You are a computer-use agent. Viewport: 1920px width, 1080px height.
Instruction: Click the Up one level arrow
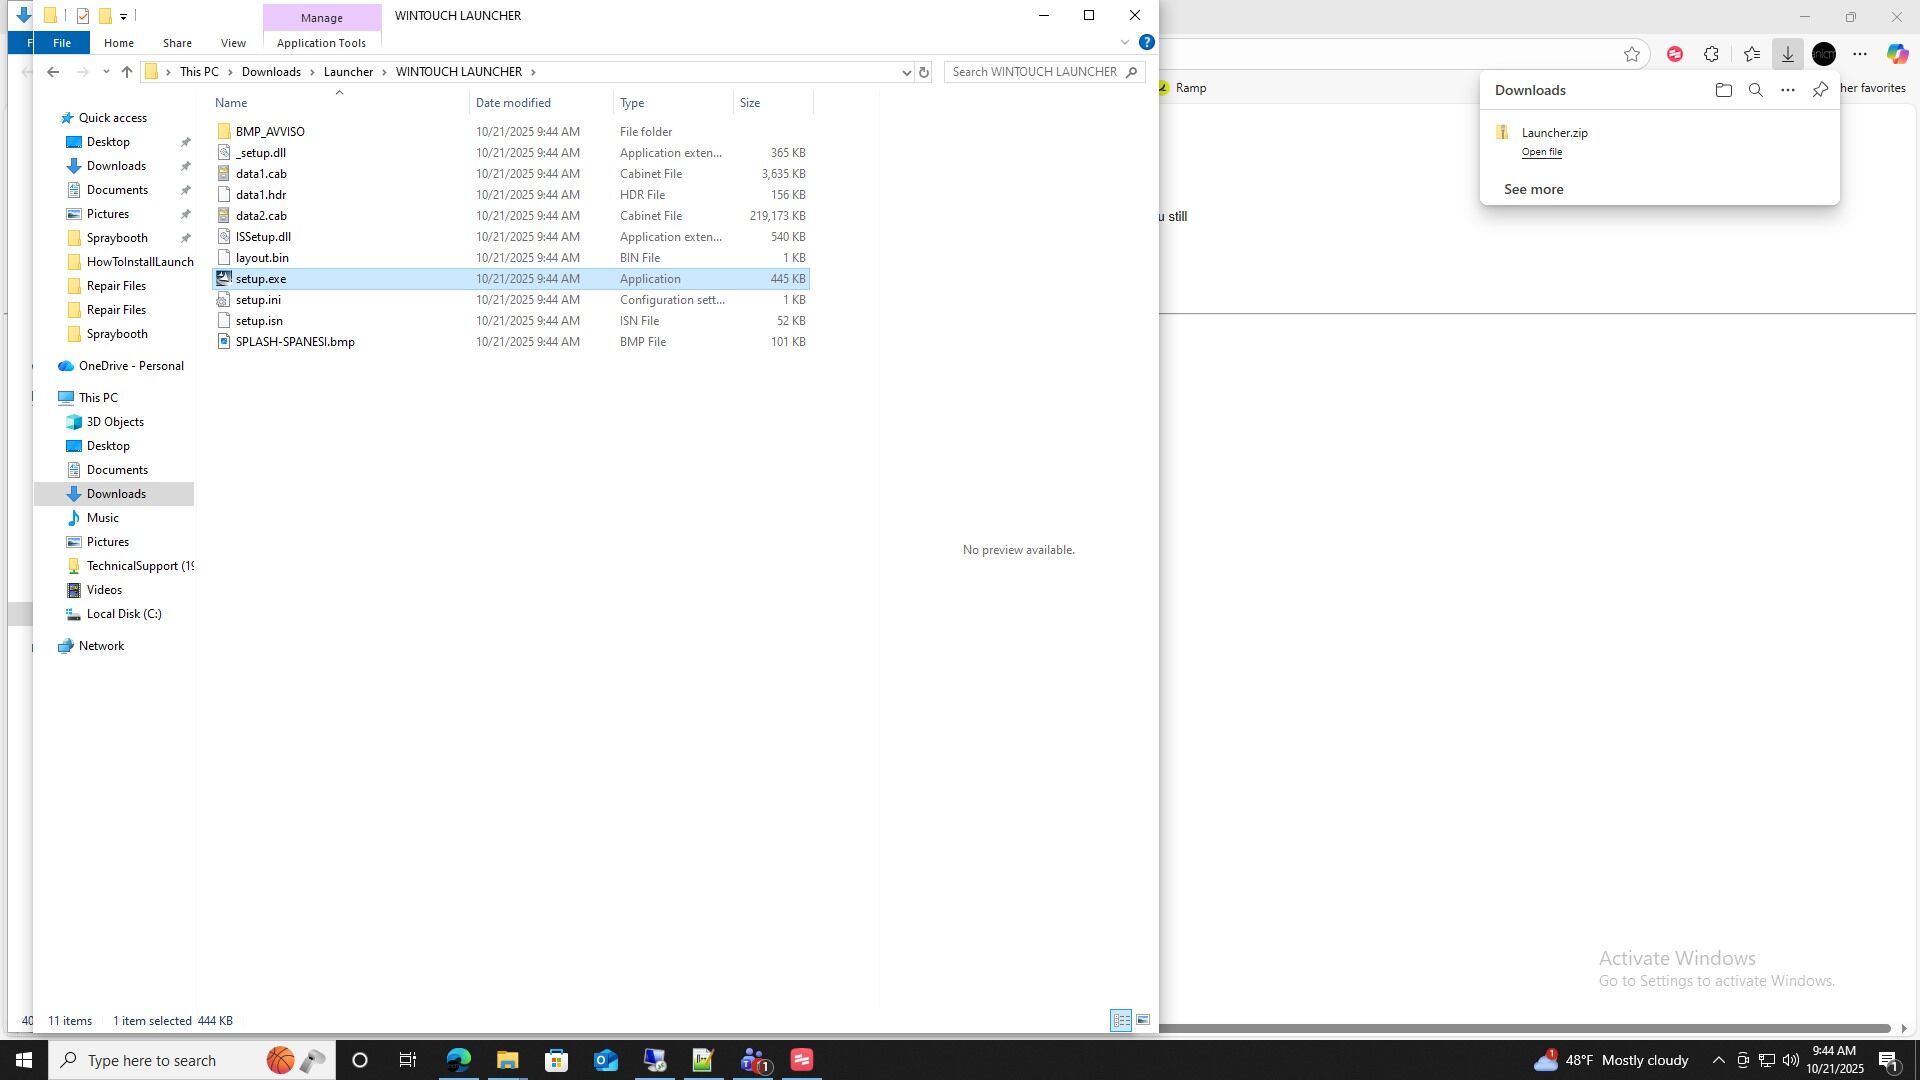(x=127, y=72)
